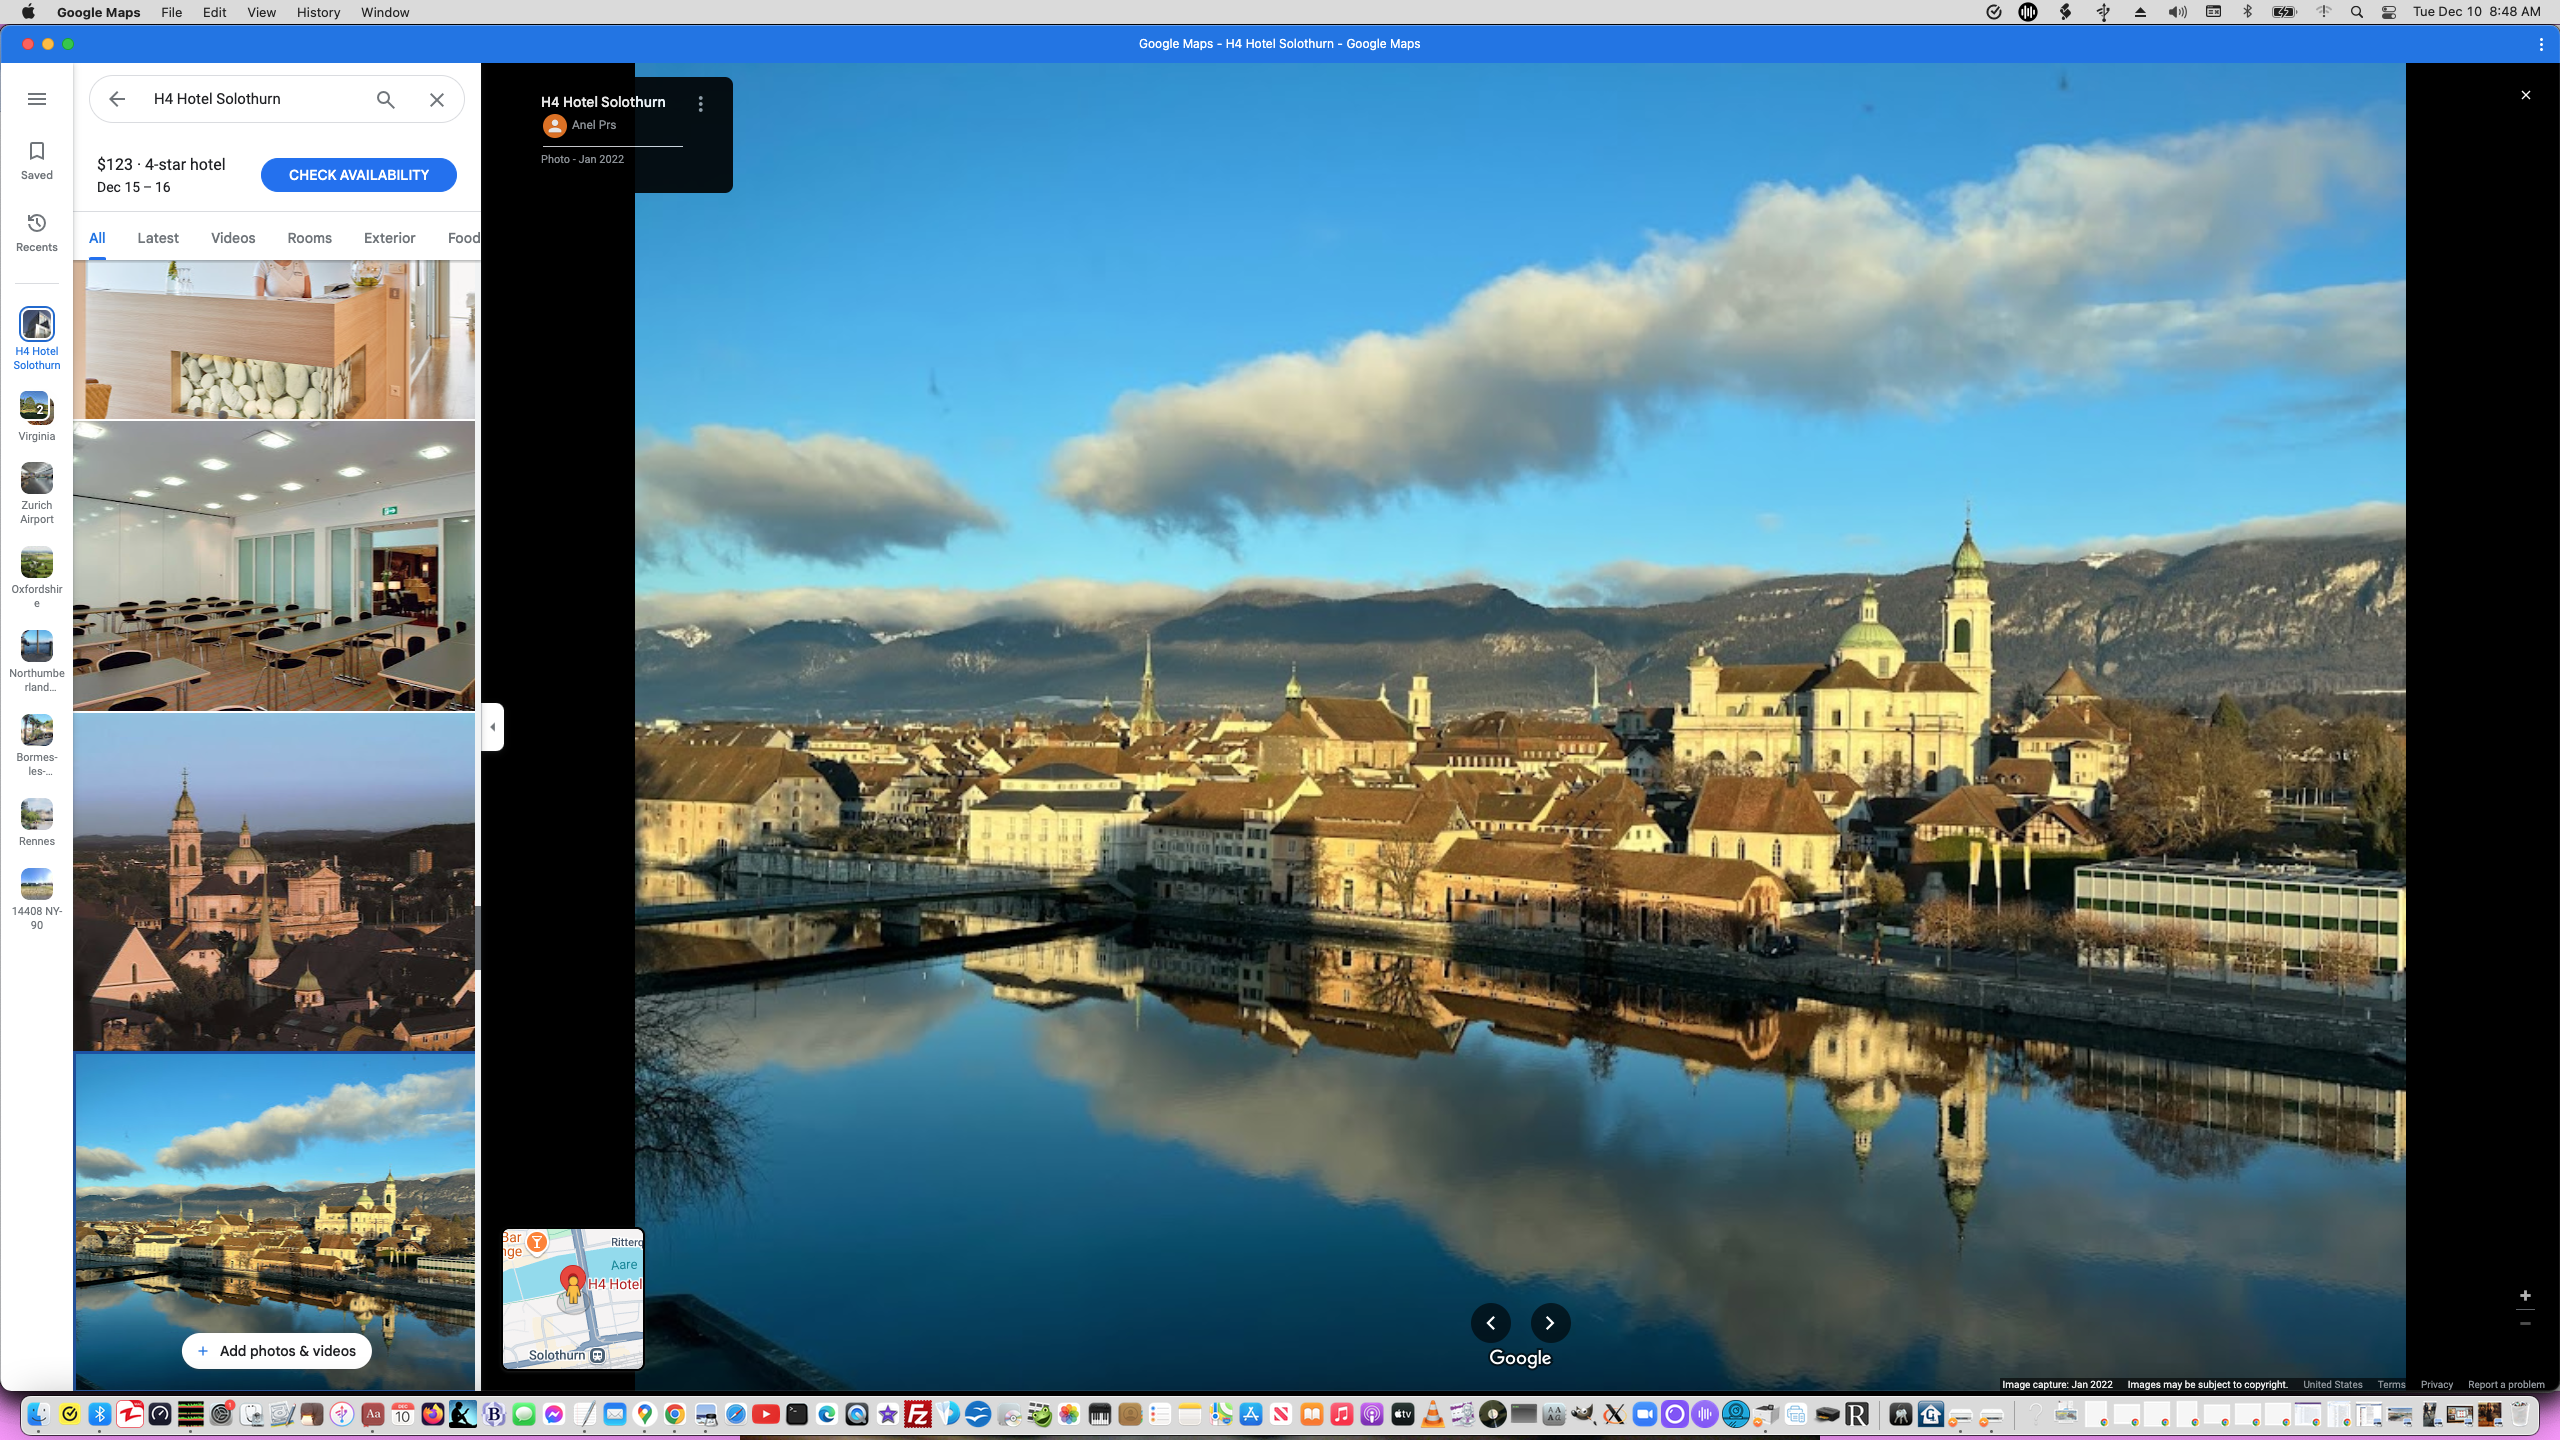Screen dimensions: 2560x1440
Task: Open the cathedral at dusk thumbnail
Action: click(274, 882)
